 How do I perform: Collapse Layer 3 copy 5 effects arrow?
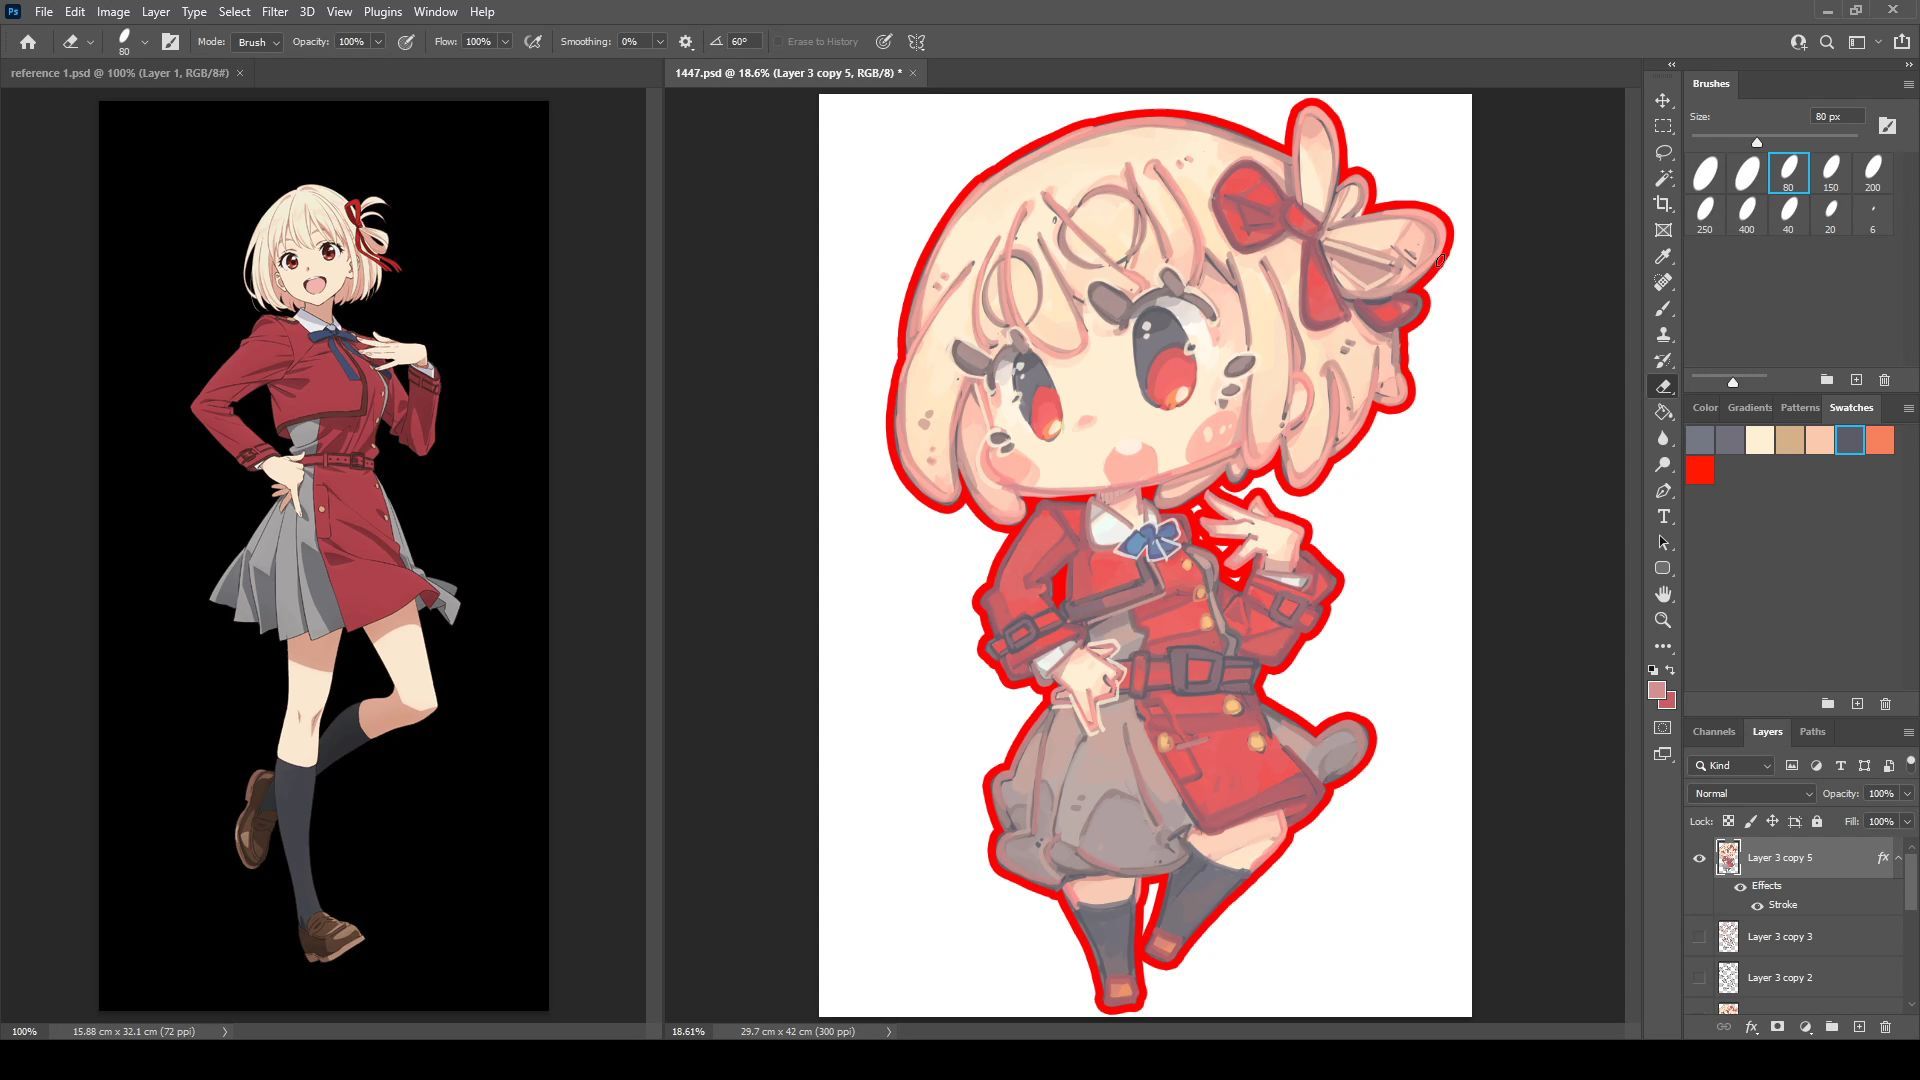tap(1898, 858)
